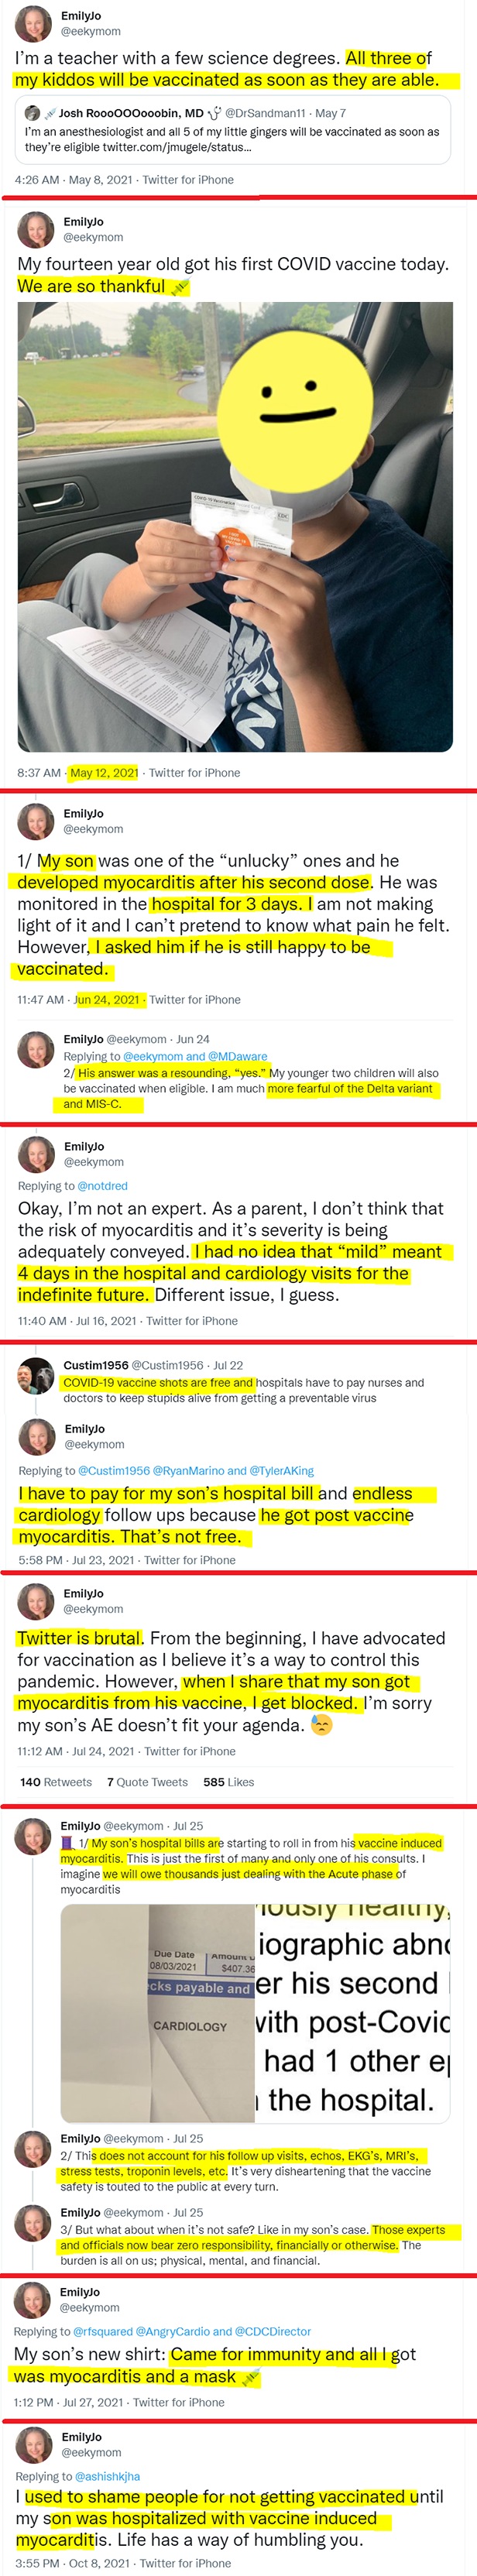
Task: View the 585 Likes count
Action: coord(228,1782)
